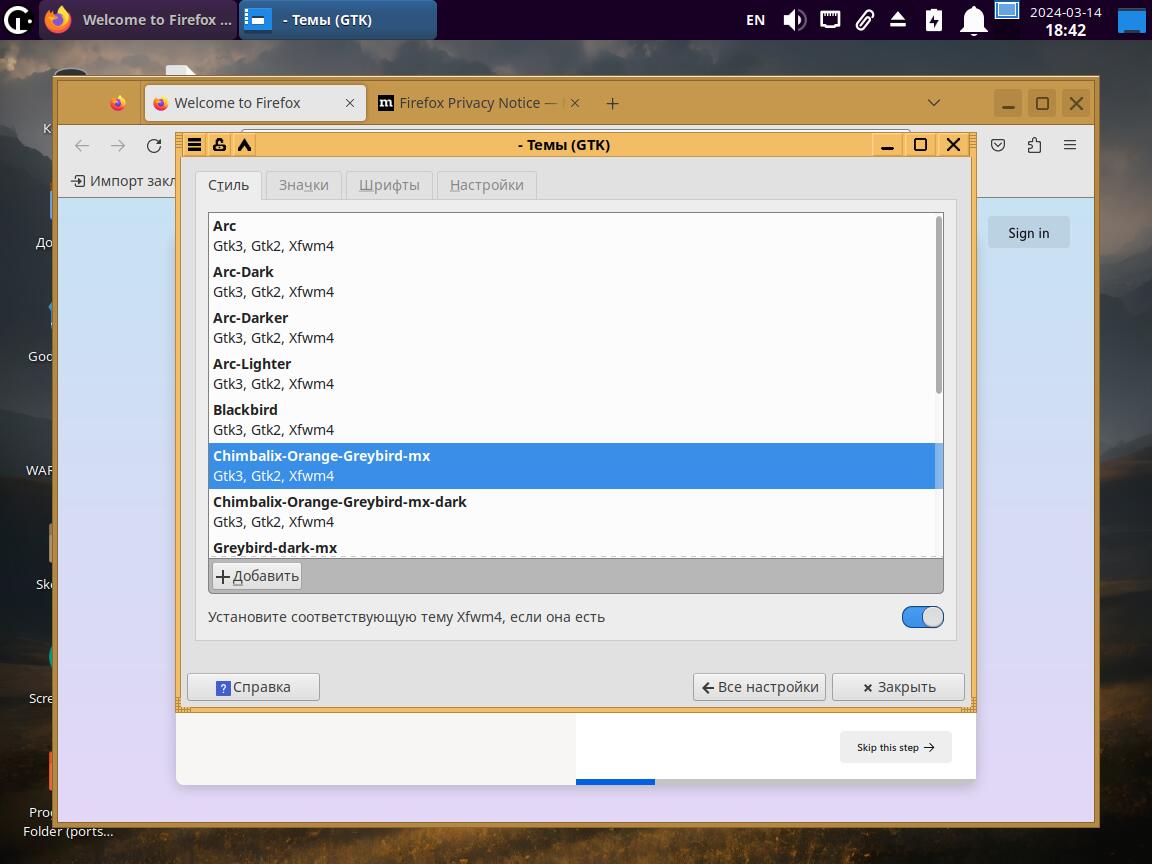Image resolution: width=1152 pixels, height=864 pixels.
Task: Click the blue show desktop panel button
Action: (1131, 20)
